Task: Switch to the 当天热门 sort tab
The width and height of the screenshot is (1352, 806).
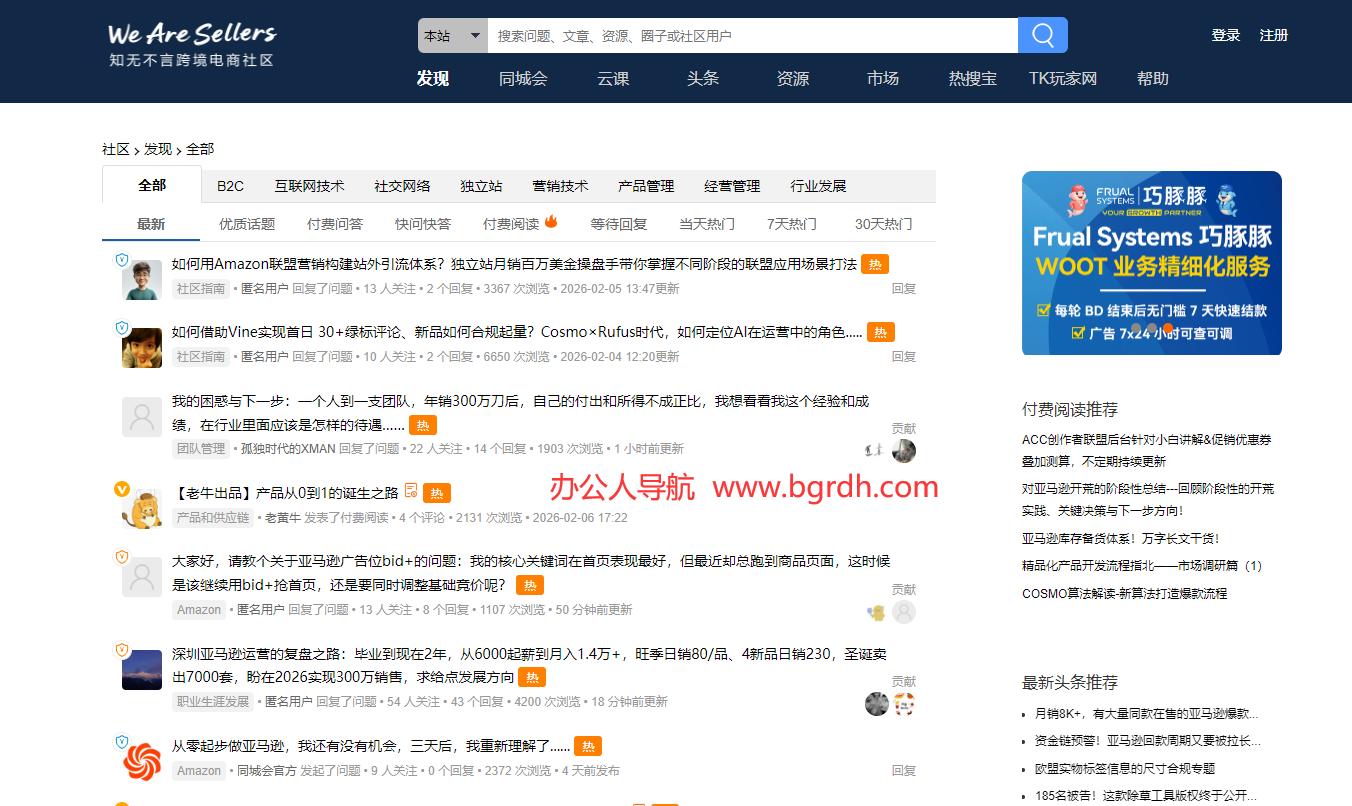Action: coord(707,224)
